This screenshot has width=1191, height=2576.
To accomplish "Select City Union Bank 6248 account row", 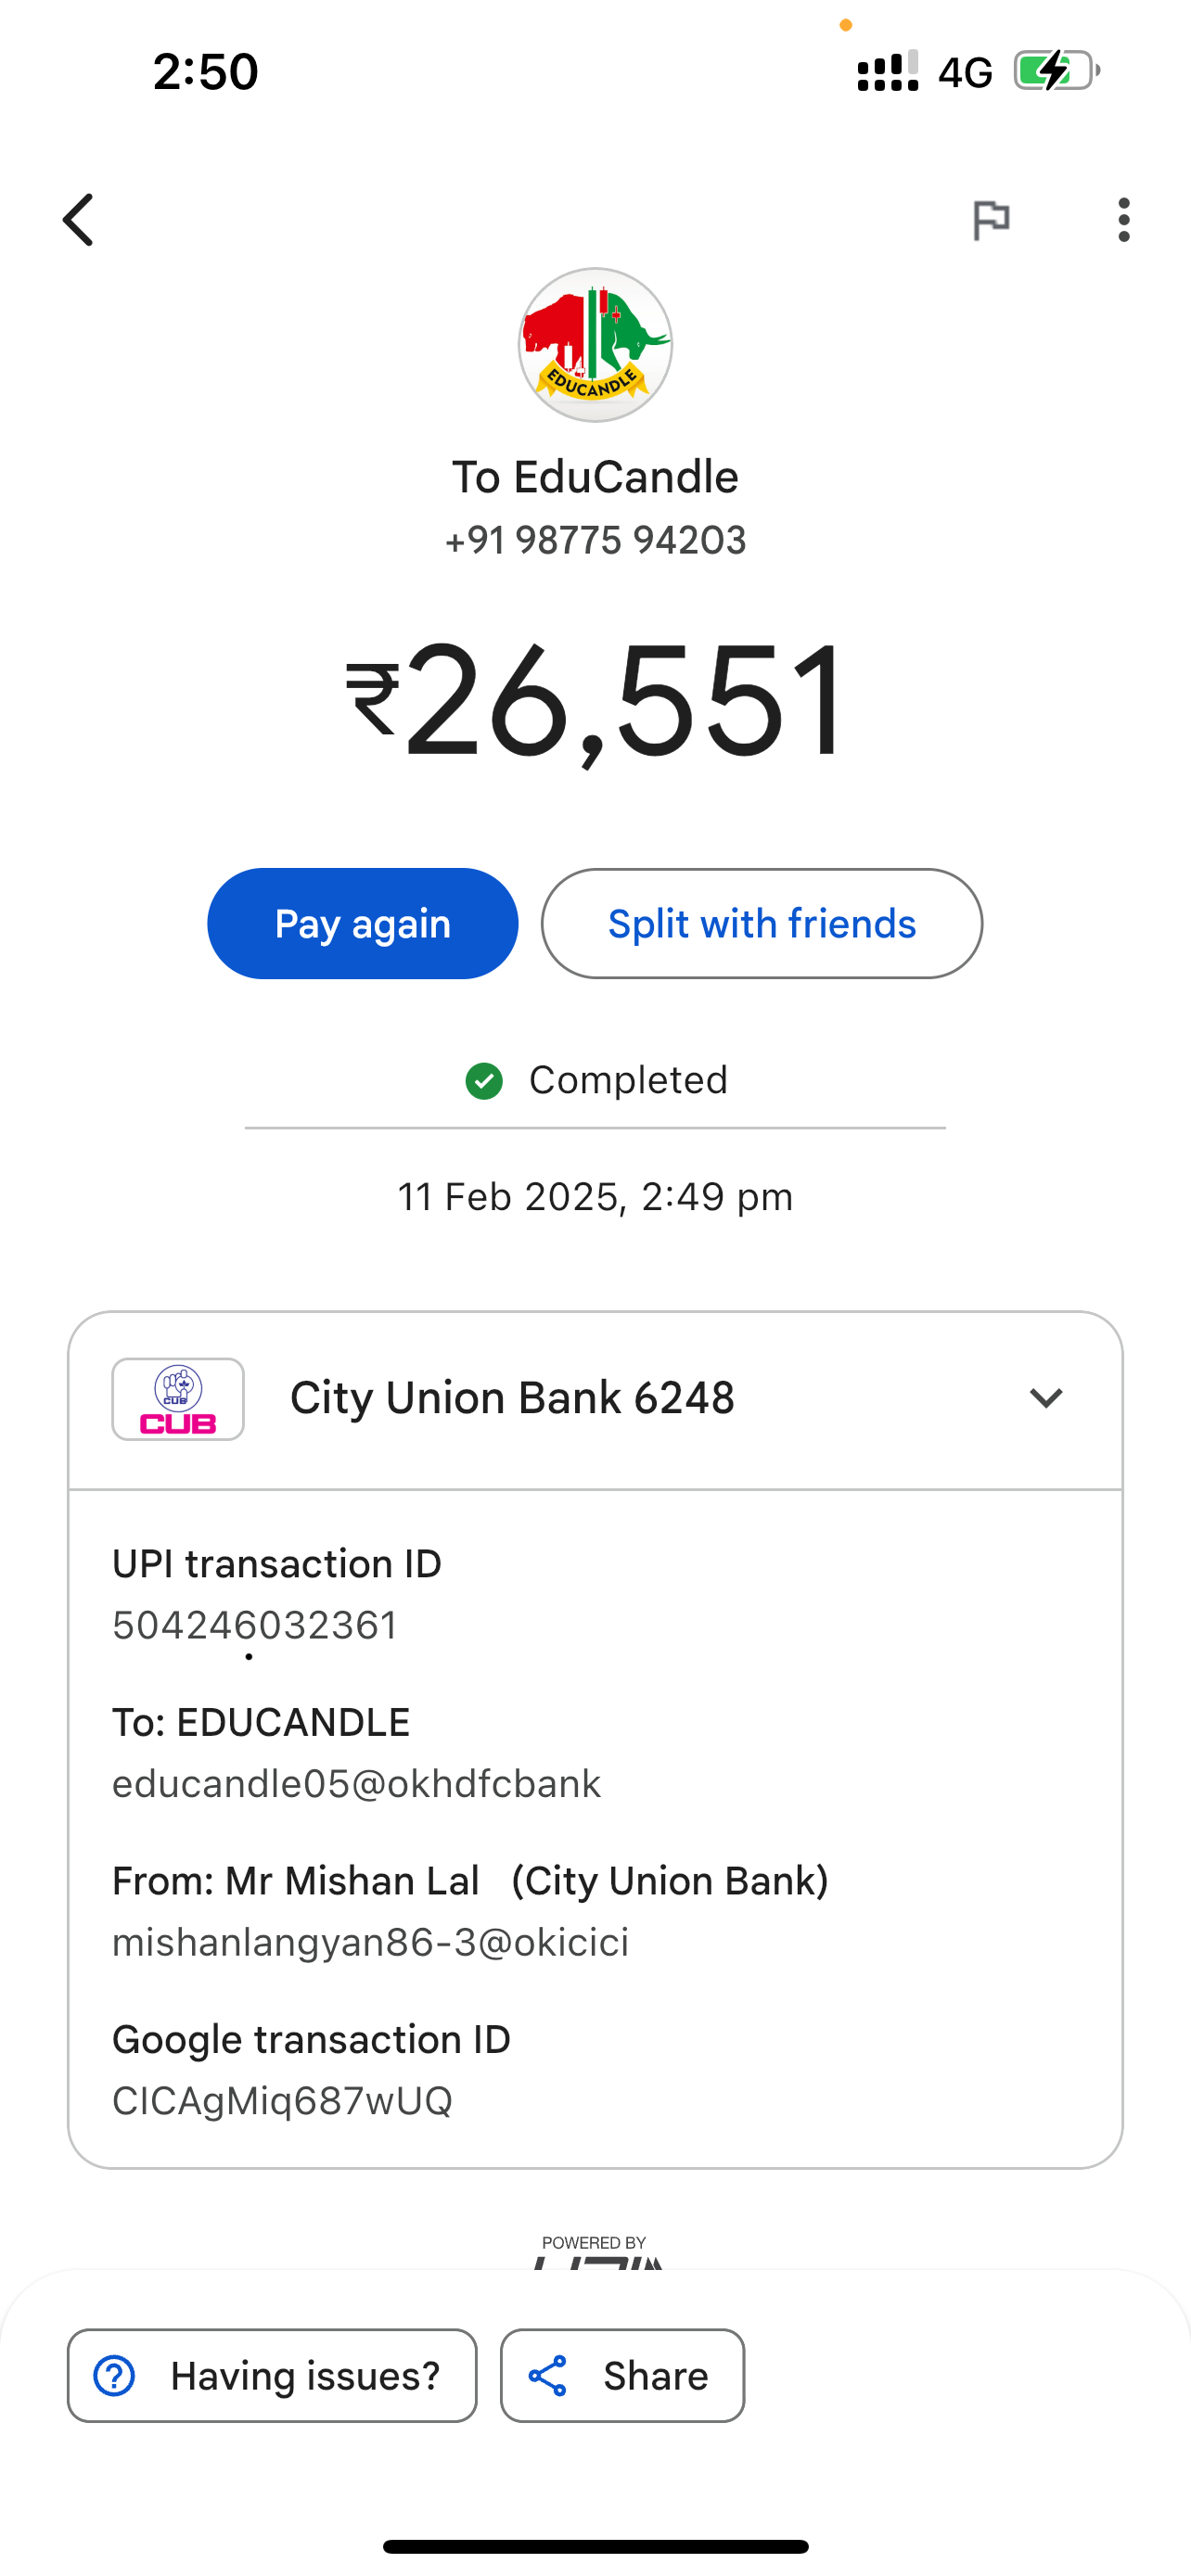I will tap(512, 1398).
